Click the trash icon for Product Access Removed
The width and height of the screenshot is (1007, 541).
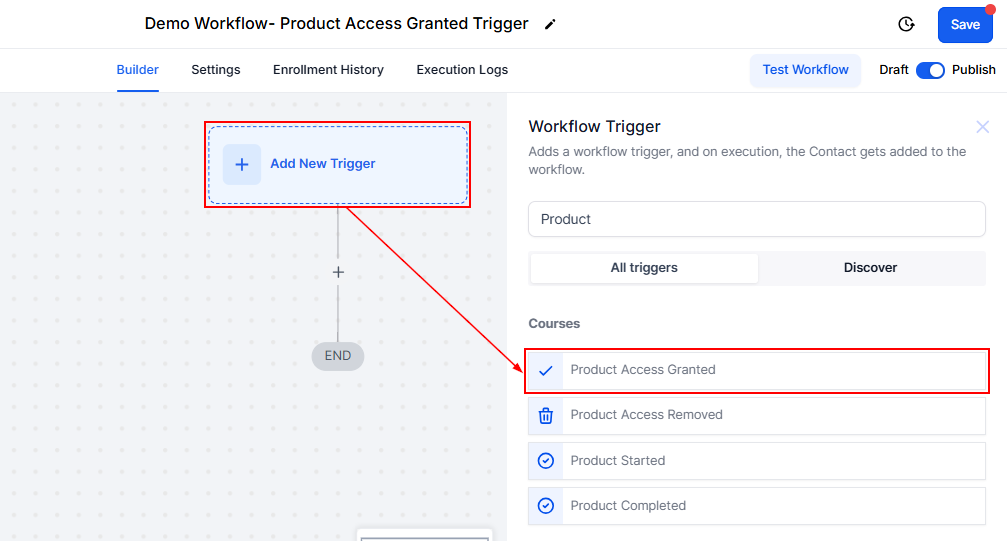coord(546,415)
